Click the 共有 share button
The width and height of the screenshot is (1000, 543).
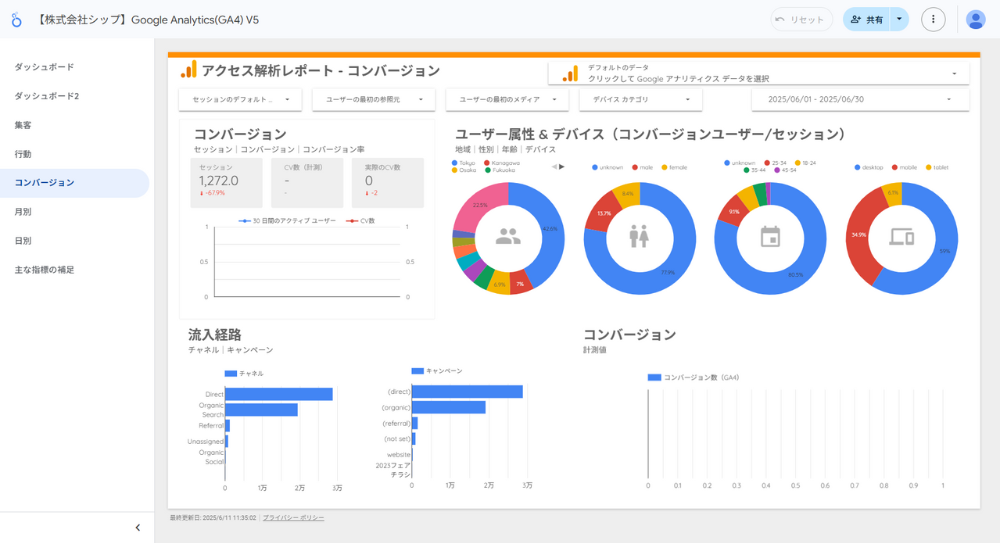tap(867, 20)
